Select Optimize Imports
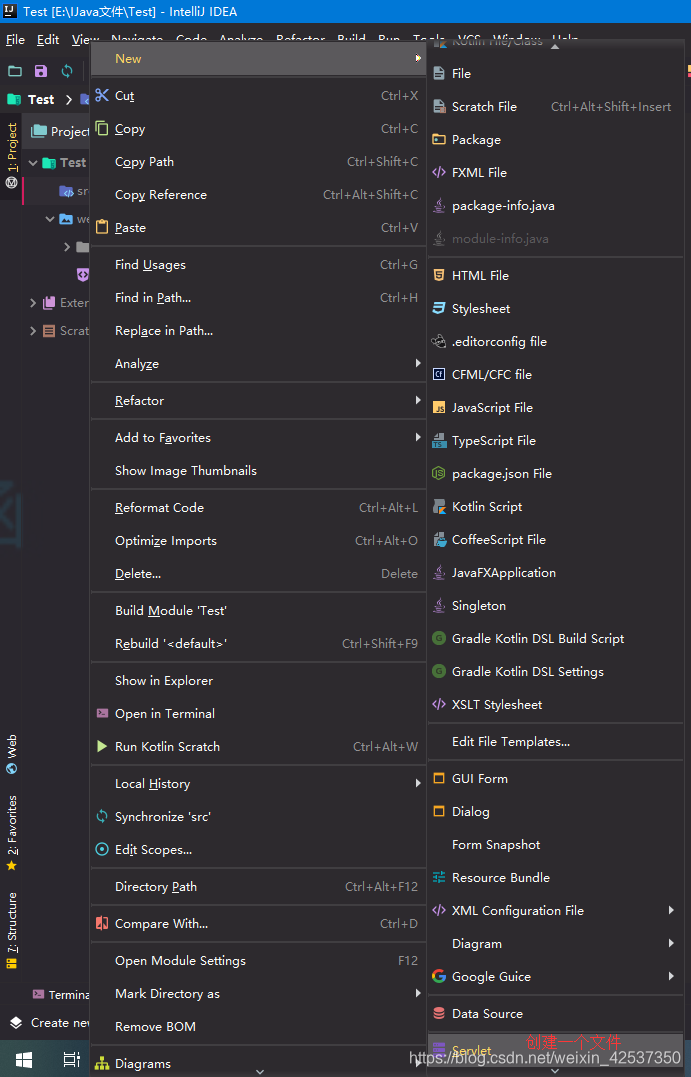Image resolution: width=691 pixels, height=1077 pixels. pos(258,541)
